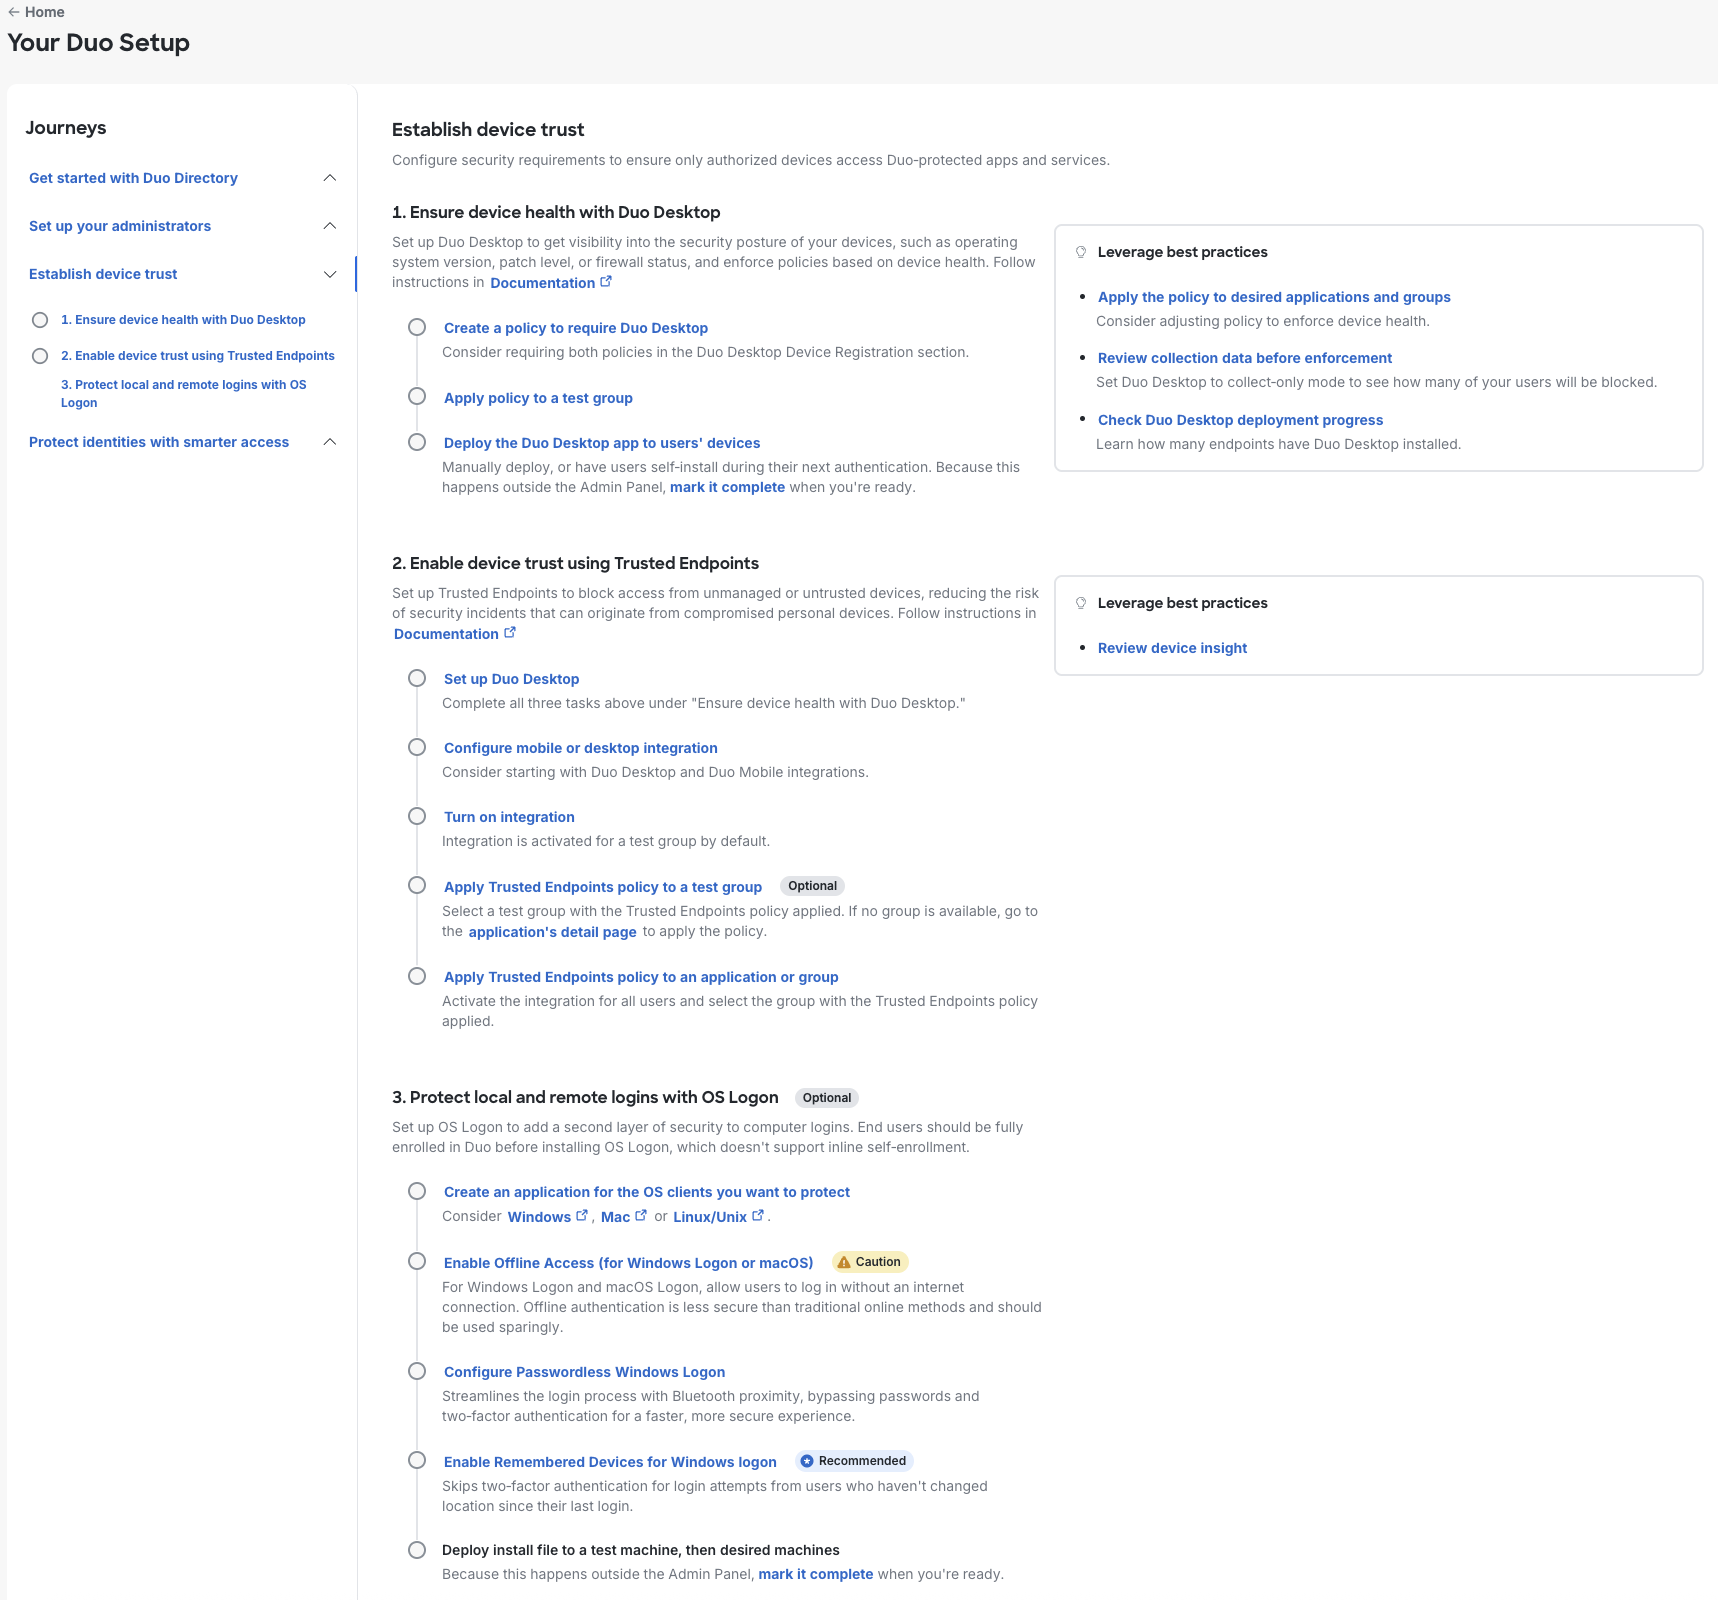Toggle circle for Configure mobile or desktop integration
Image resolution: width=1718 pixels, height=1600 pixels.
click(x=417, y=747)
